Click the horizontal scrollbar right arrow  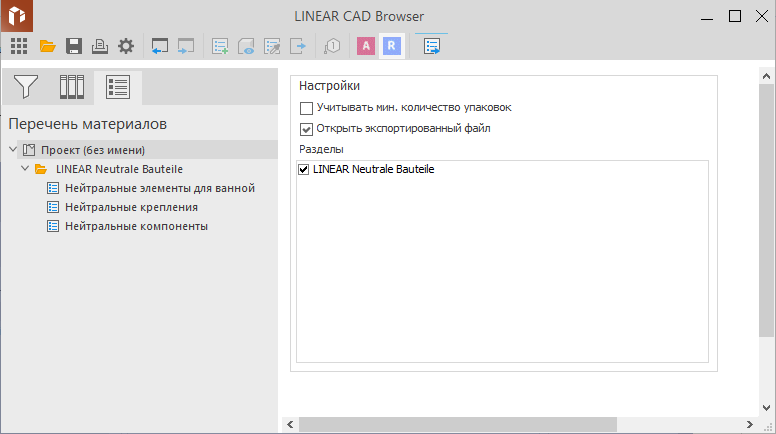tap(750, 425)
